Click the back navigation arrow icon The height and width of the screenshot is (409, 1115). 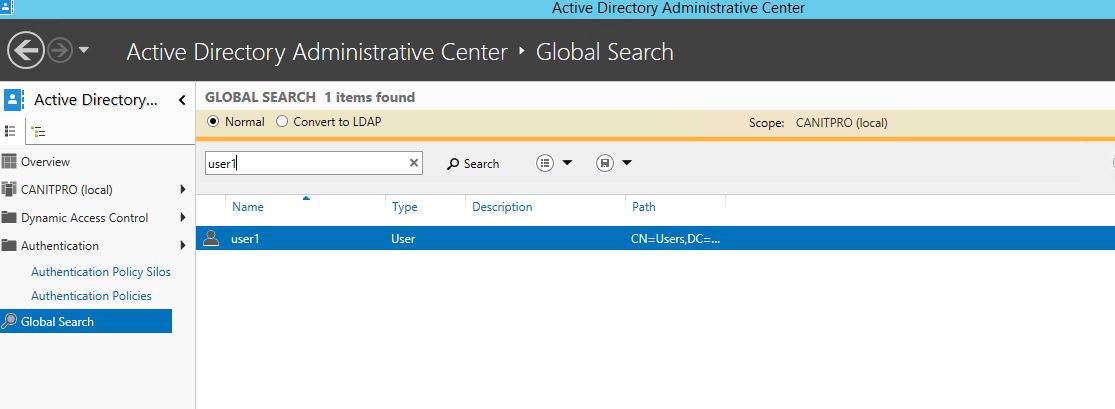[26, 51]
